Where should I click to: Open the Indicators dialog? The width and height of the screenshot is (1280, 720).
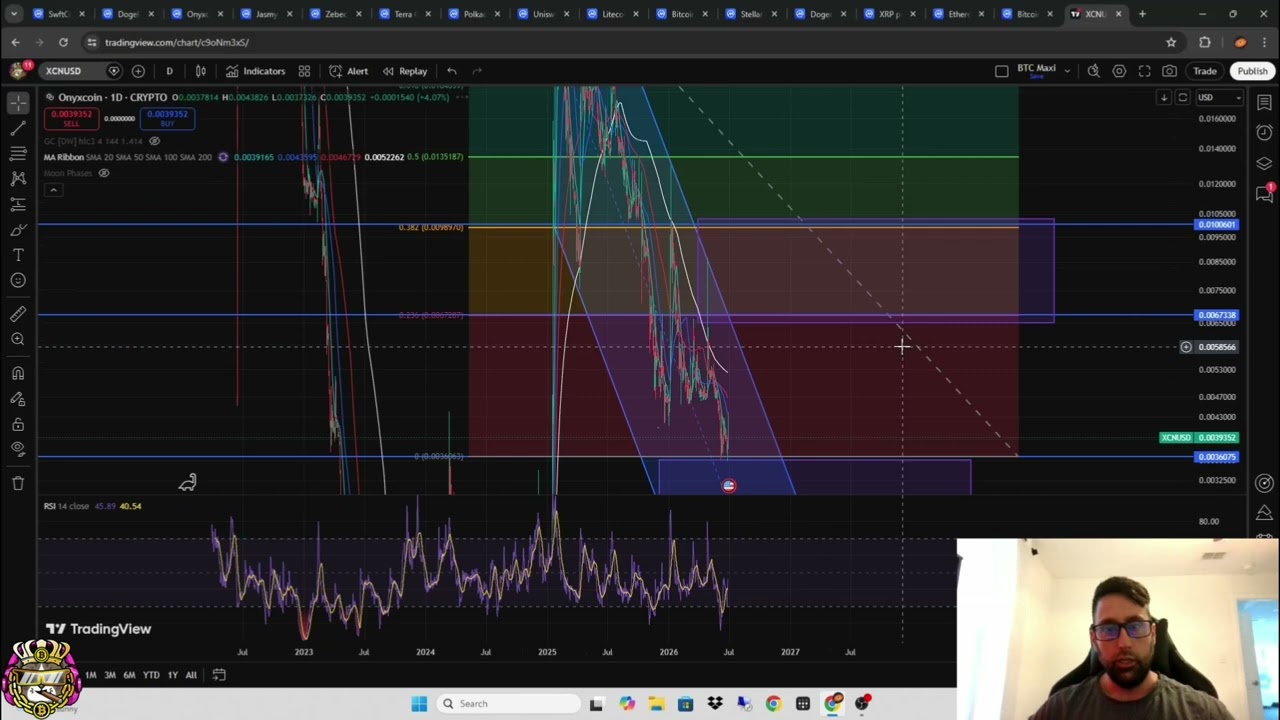255,71
